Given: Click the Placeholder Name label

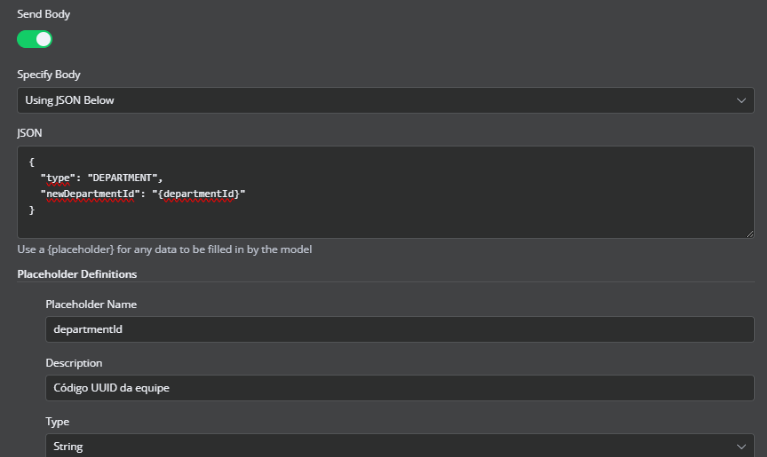Looking at the screenshot, I should tap(91, 304).
